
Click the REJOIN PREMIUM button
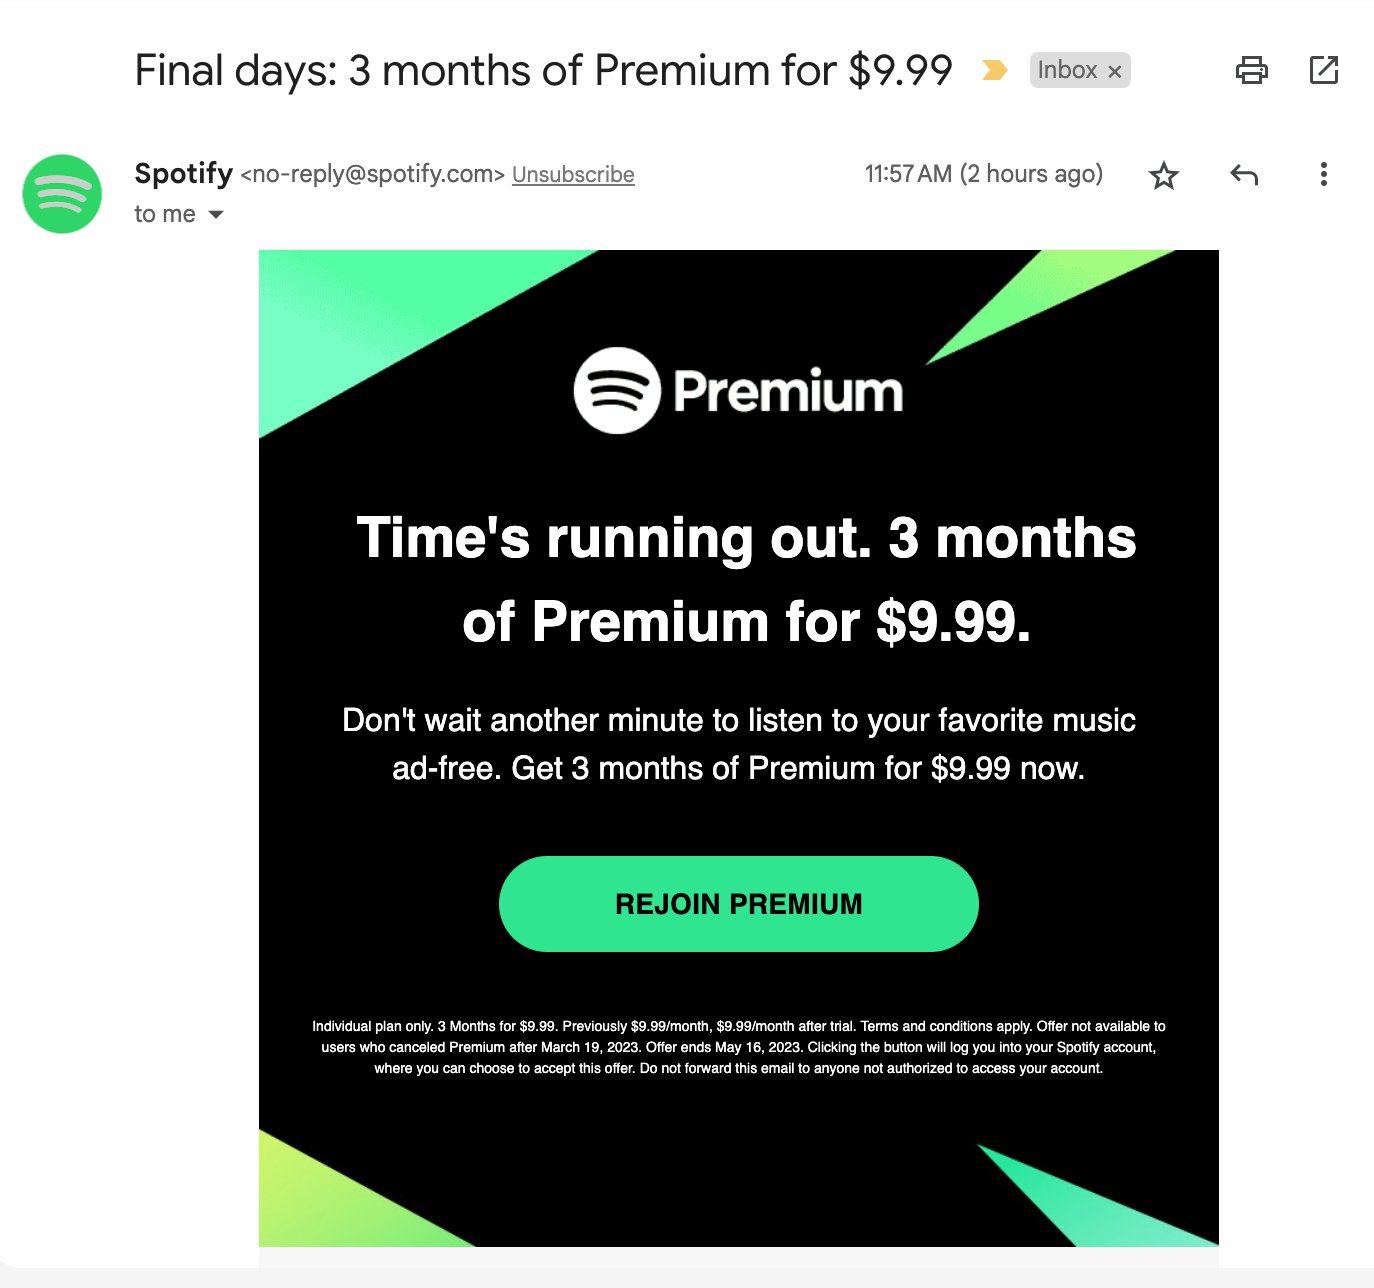[x=738, y=904]
